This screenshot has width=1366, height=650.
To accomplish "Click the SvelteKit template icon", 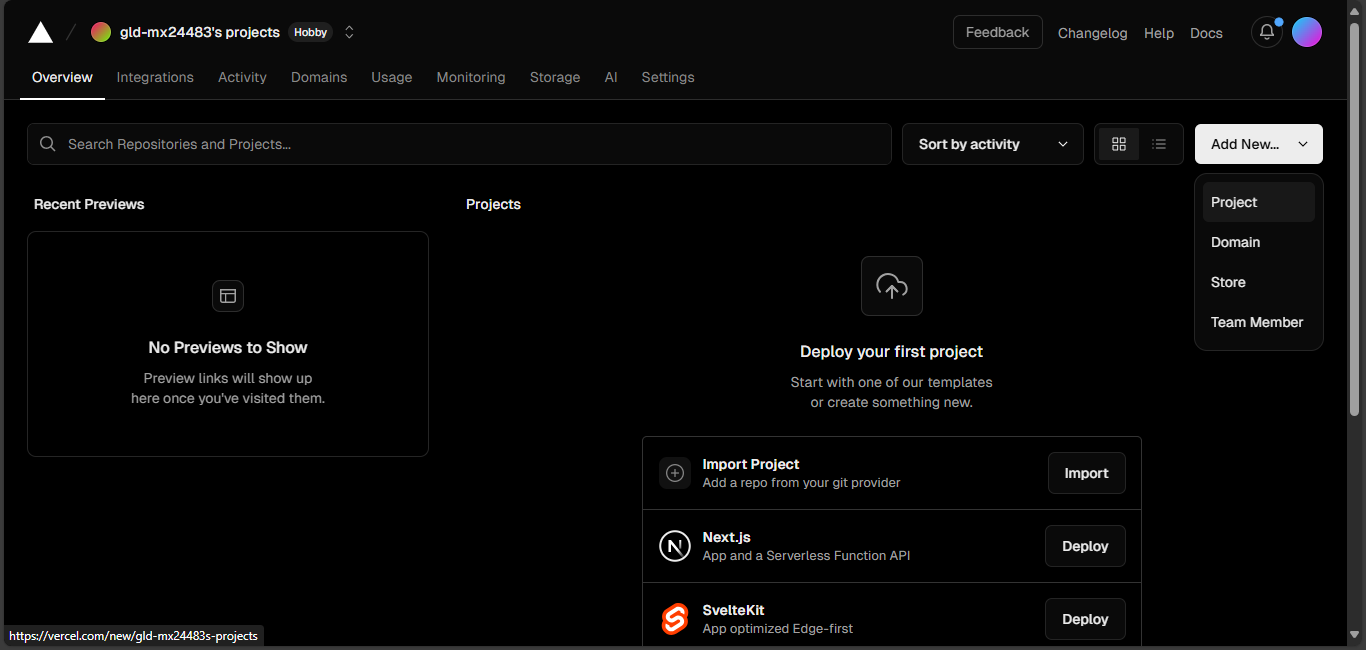I will tap(675, 619).
